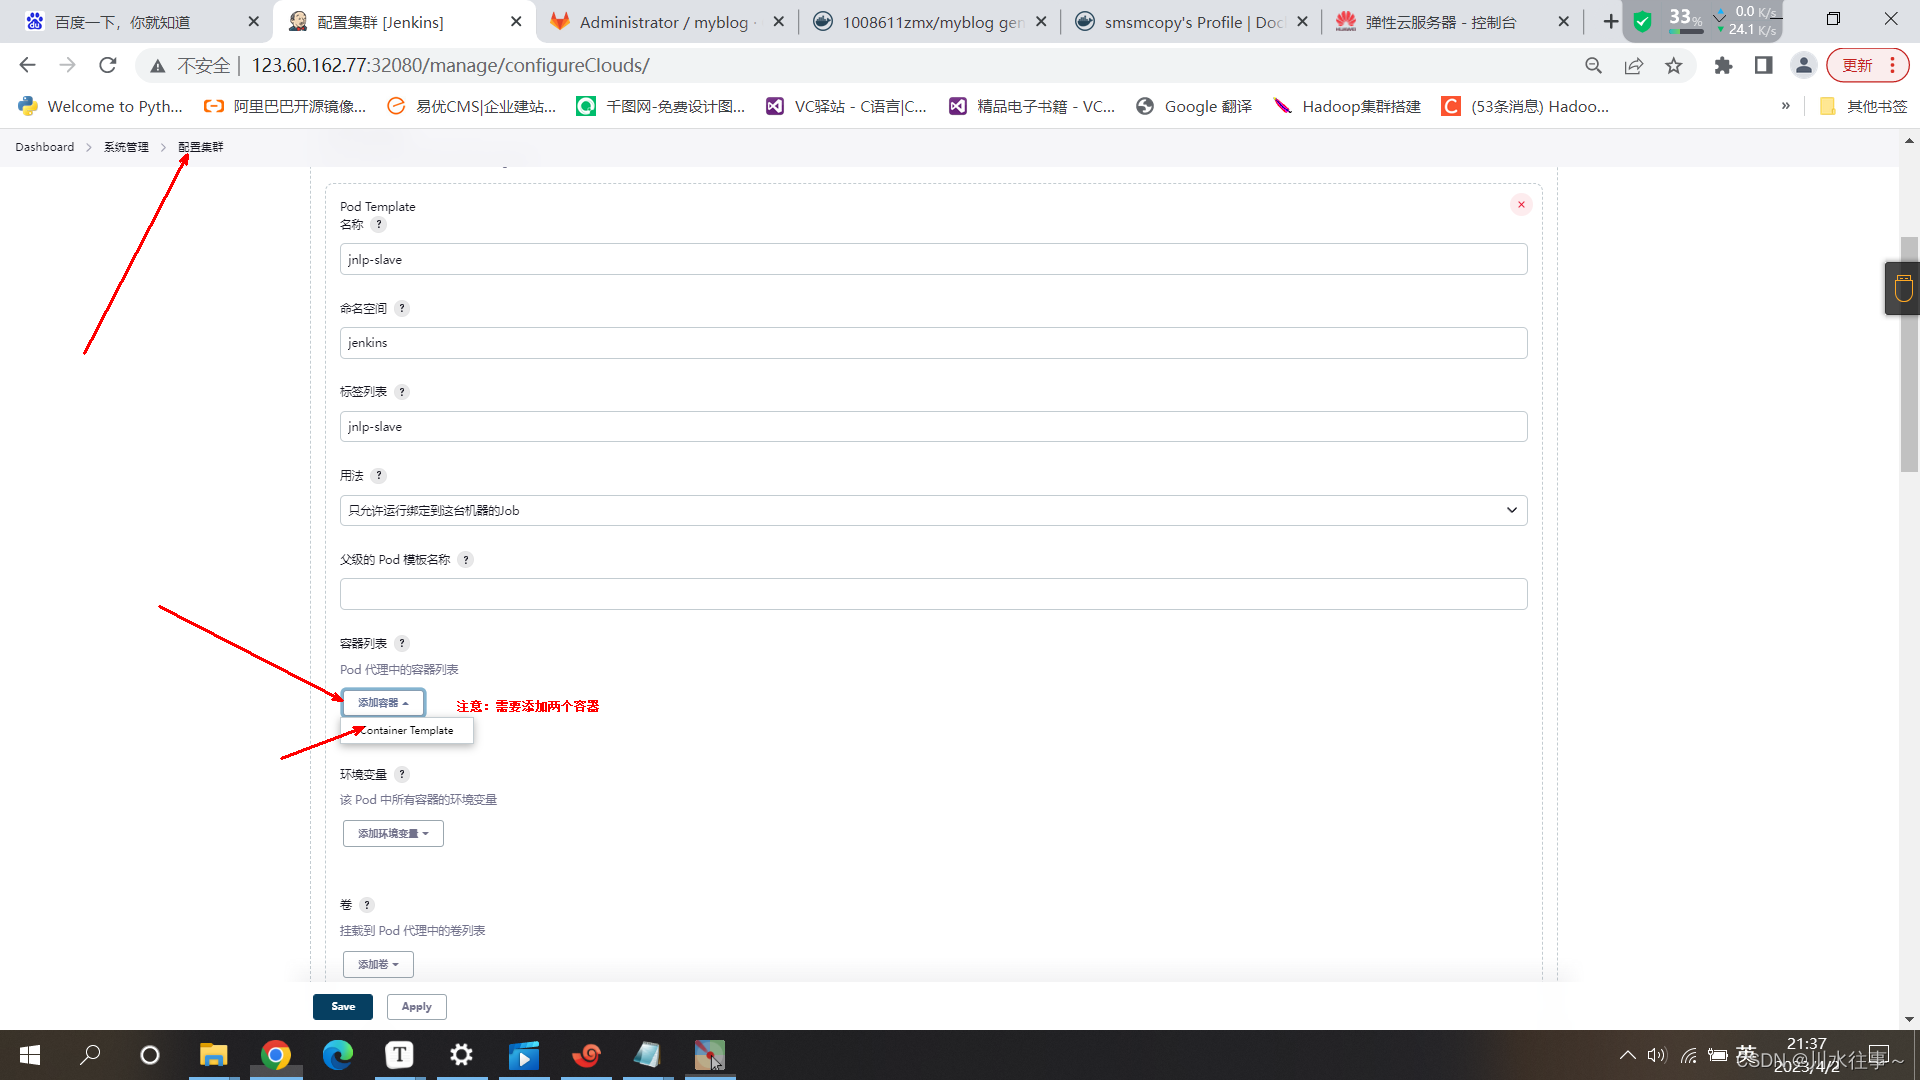The image size is (1920, 1080).
Task: Click help icon beside 命名空间 label
Action: [402, 308]
